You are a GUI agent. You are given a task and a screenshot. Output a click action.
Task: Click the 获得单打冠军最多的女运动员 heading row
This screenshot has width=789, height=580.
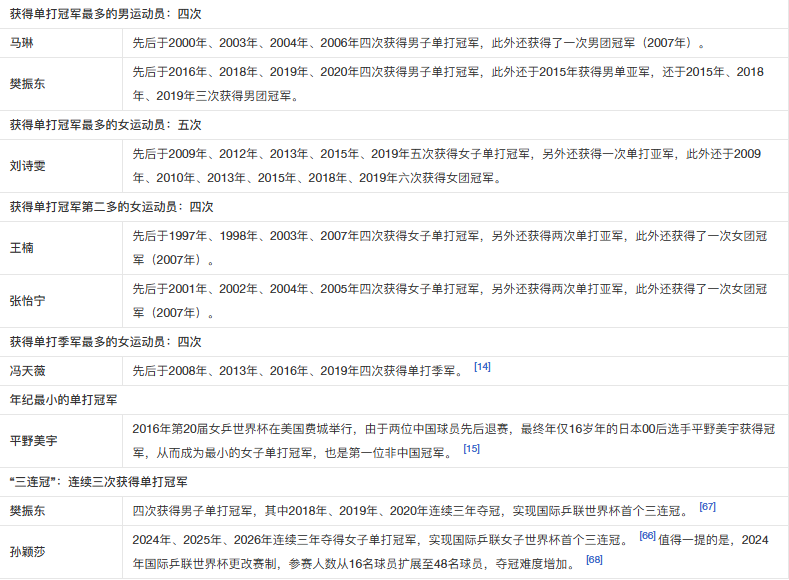(394, 125)
